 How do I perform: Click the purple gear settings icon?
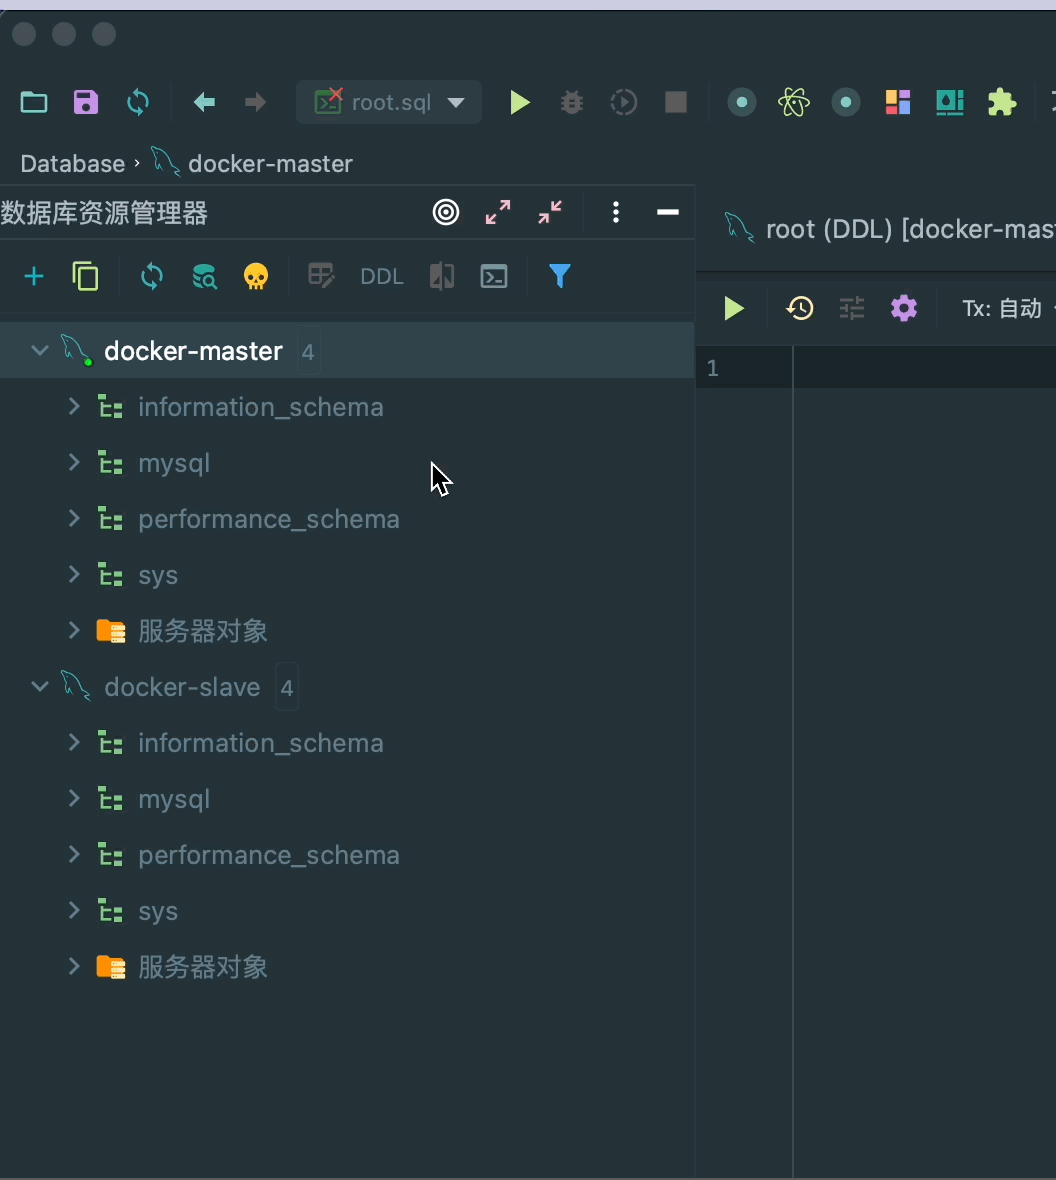[904, 308]
